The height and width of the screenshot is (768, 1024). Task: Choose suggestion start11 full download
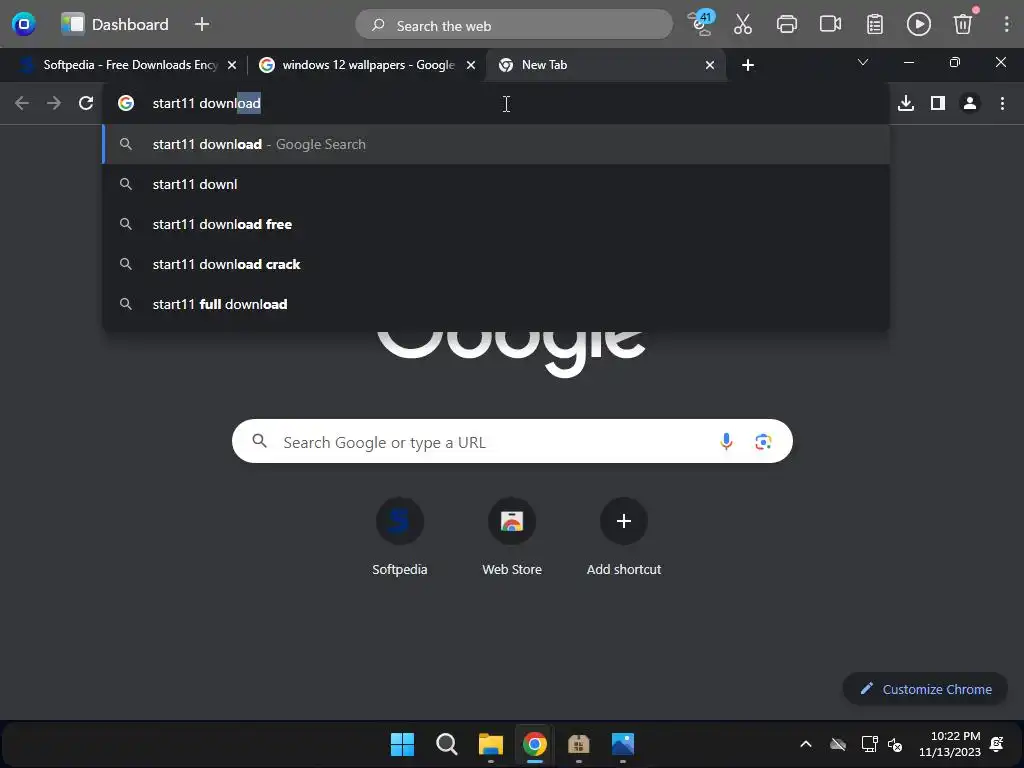pos(496,304)
